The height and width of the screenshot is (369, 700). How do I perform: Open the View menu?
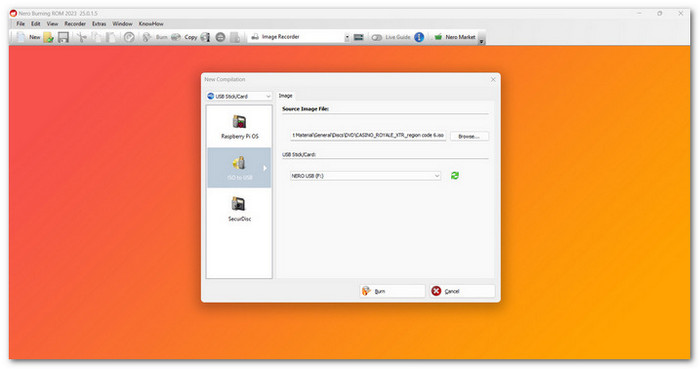click(52, 24)
